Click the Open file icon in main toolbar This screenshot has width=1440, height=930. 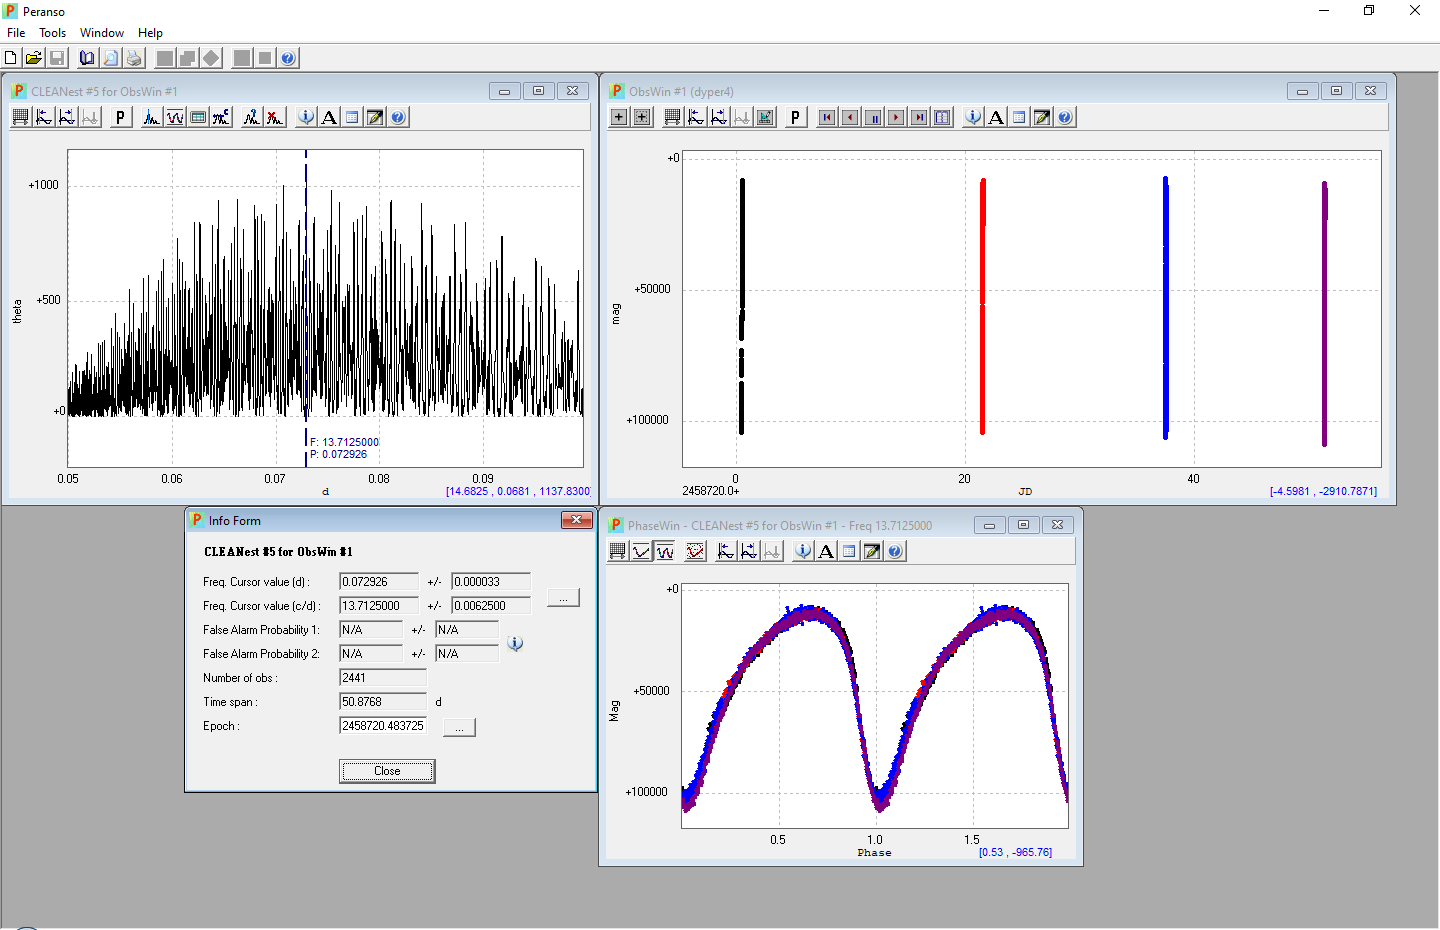pos(34,58)
